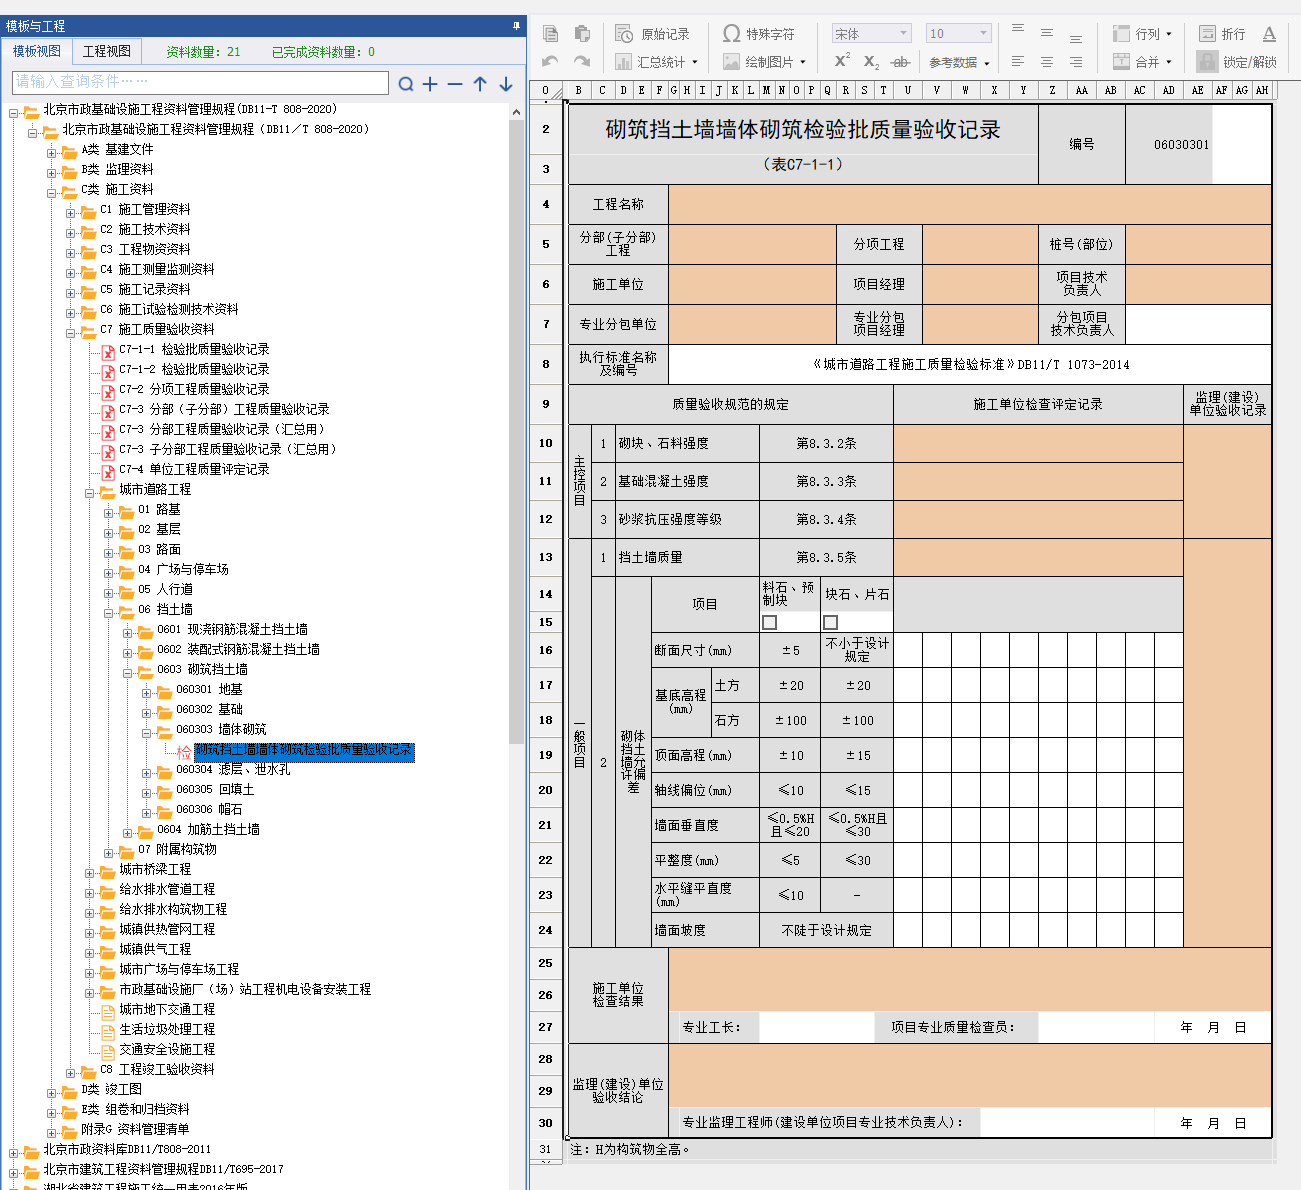
Task: Click the 执行标准名称 standard text cell
Action: coord(970,364)
